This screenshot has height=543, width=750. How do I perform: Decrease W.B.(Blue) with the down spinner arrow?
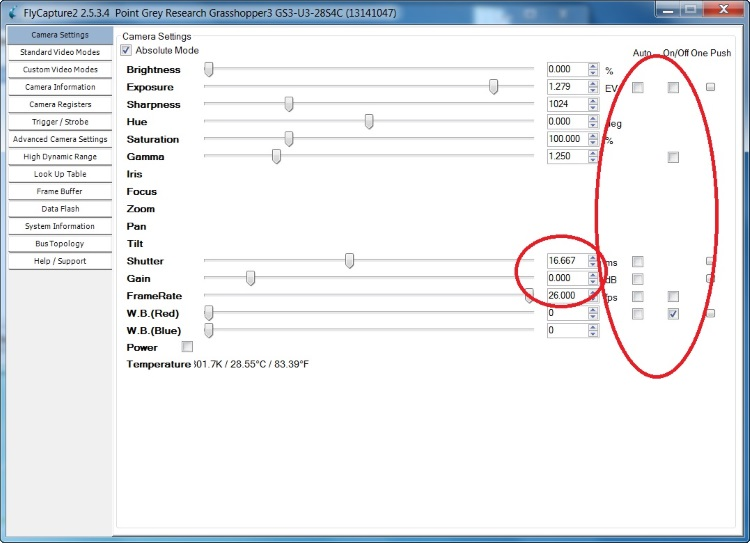(593, 334)
